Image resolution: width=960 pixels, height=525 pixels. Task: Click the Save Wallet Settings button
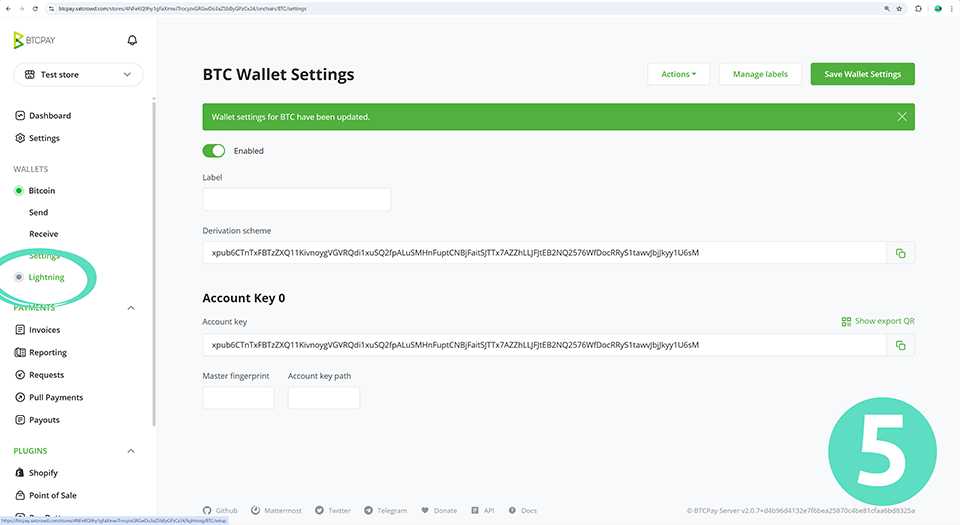click(x=862, y=74)
